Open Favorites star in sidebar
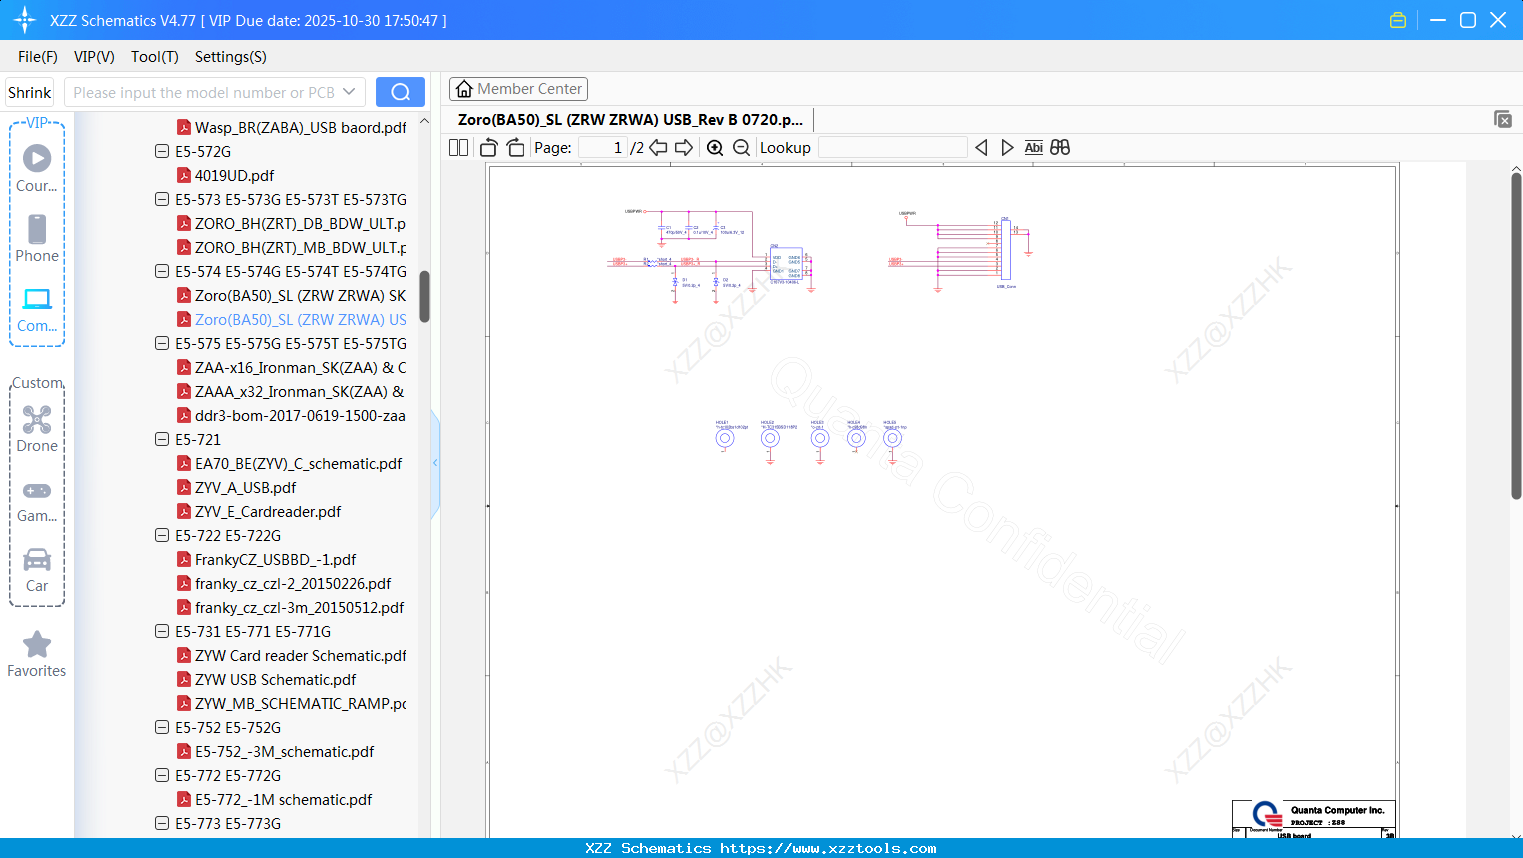The image size is (1523, 858). click(x=37, y=654)
